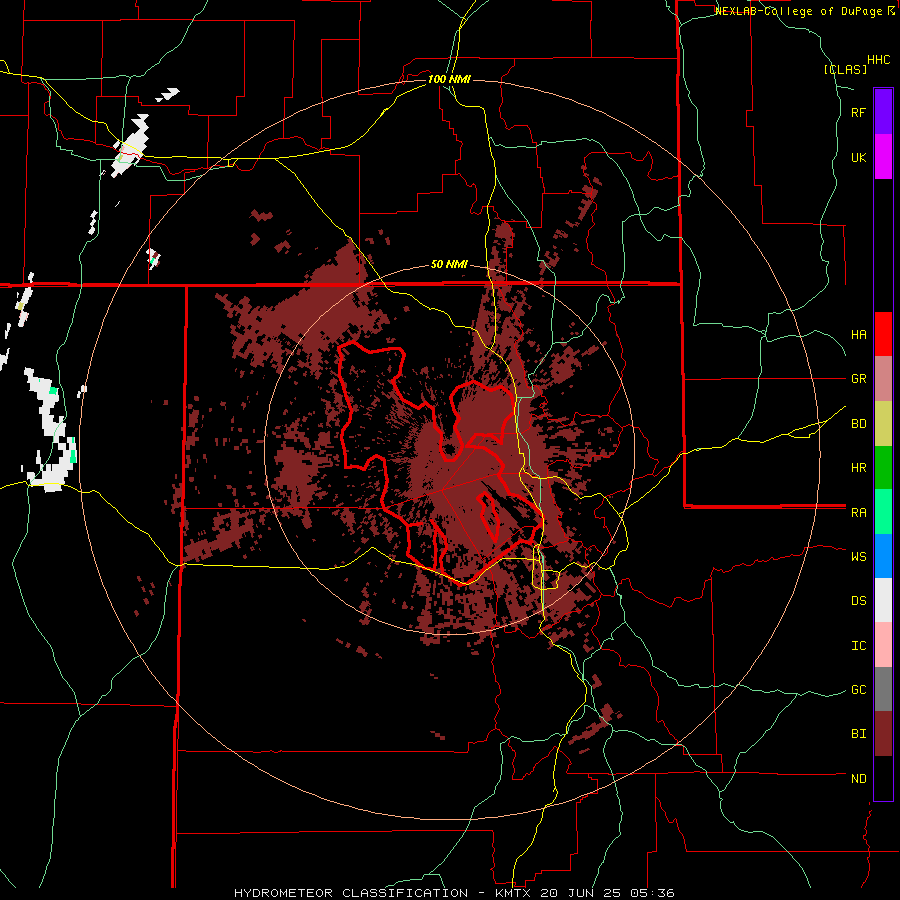Click the BI legend label
The height and width of the screenshot is (900, 900).
click(858, 734)
